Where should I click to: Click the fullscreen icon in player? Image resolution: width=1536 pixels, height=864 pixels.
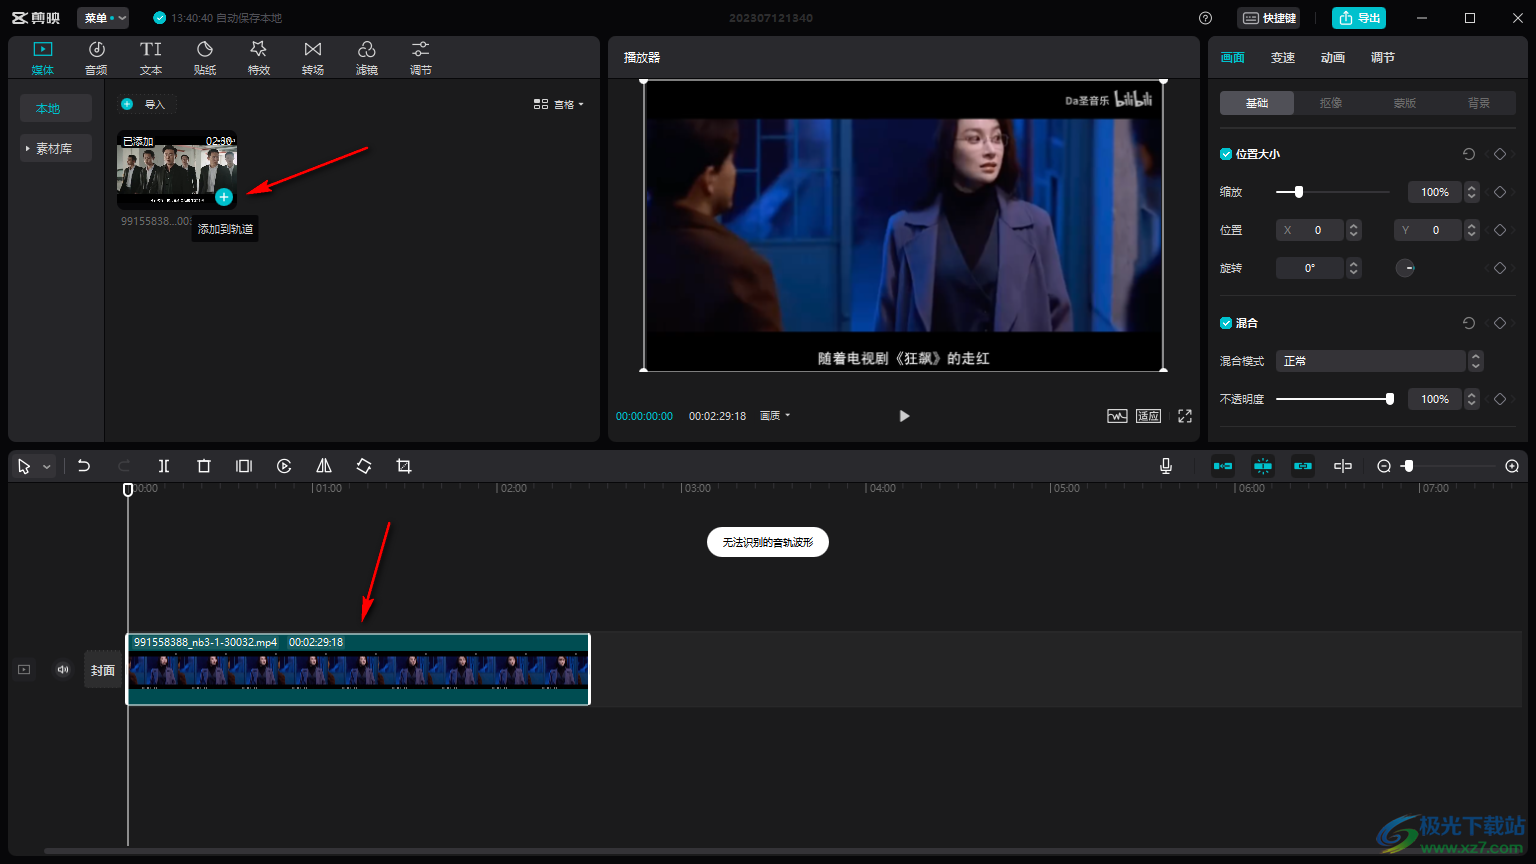pyautogui.click(x=1185, y=416)
